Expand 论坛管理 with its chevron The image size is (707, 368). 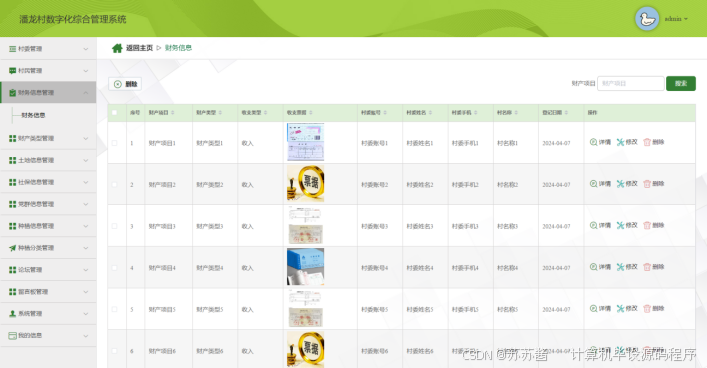[86, 270]
